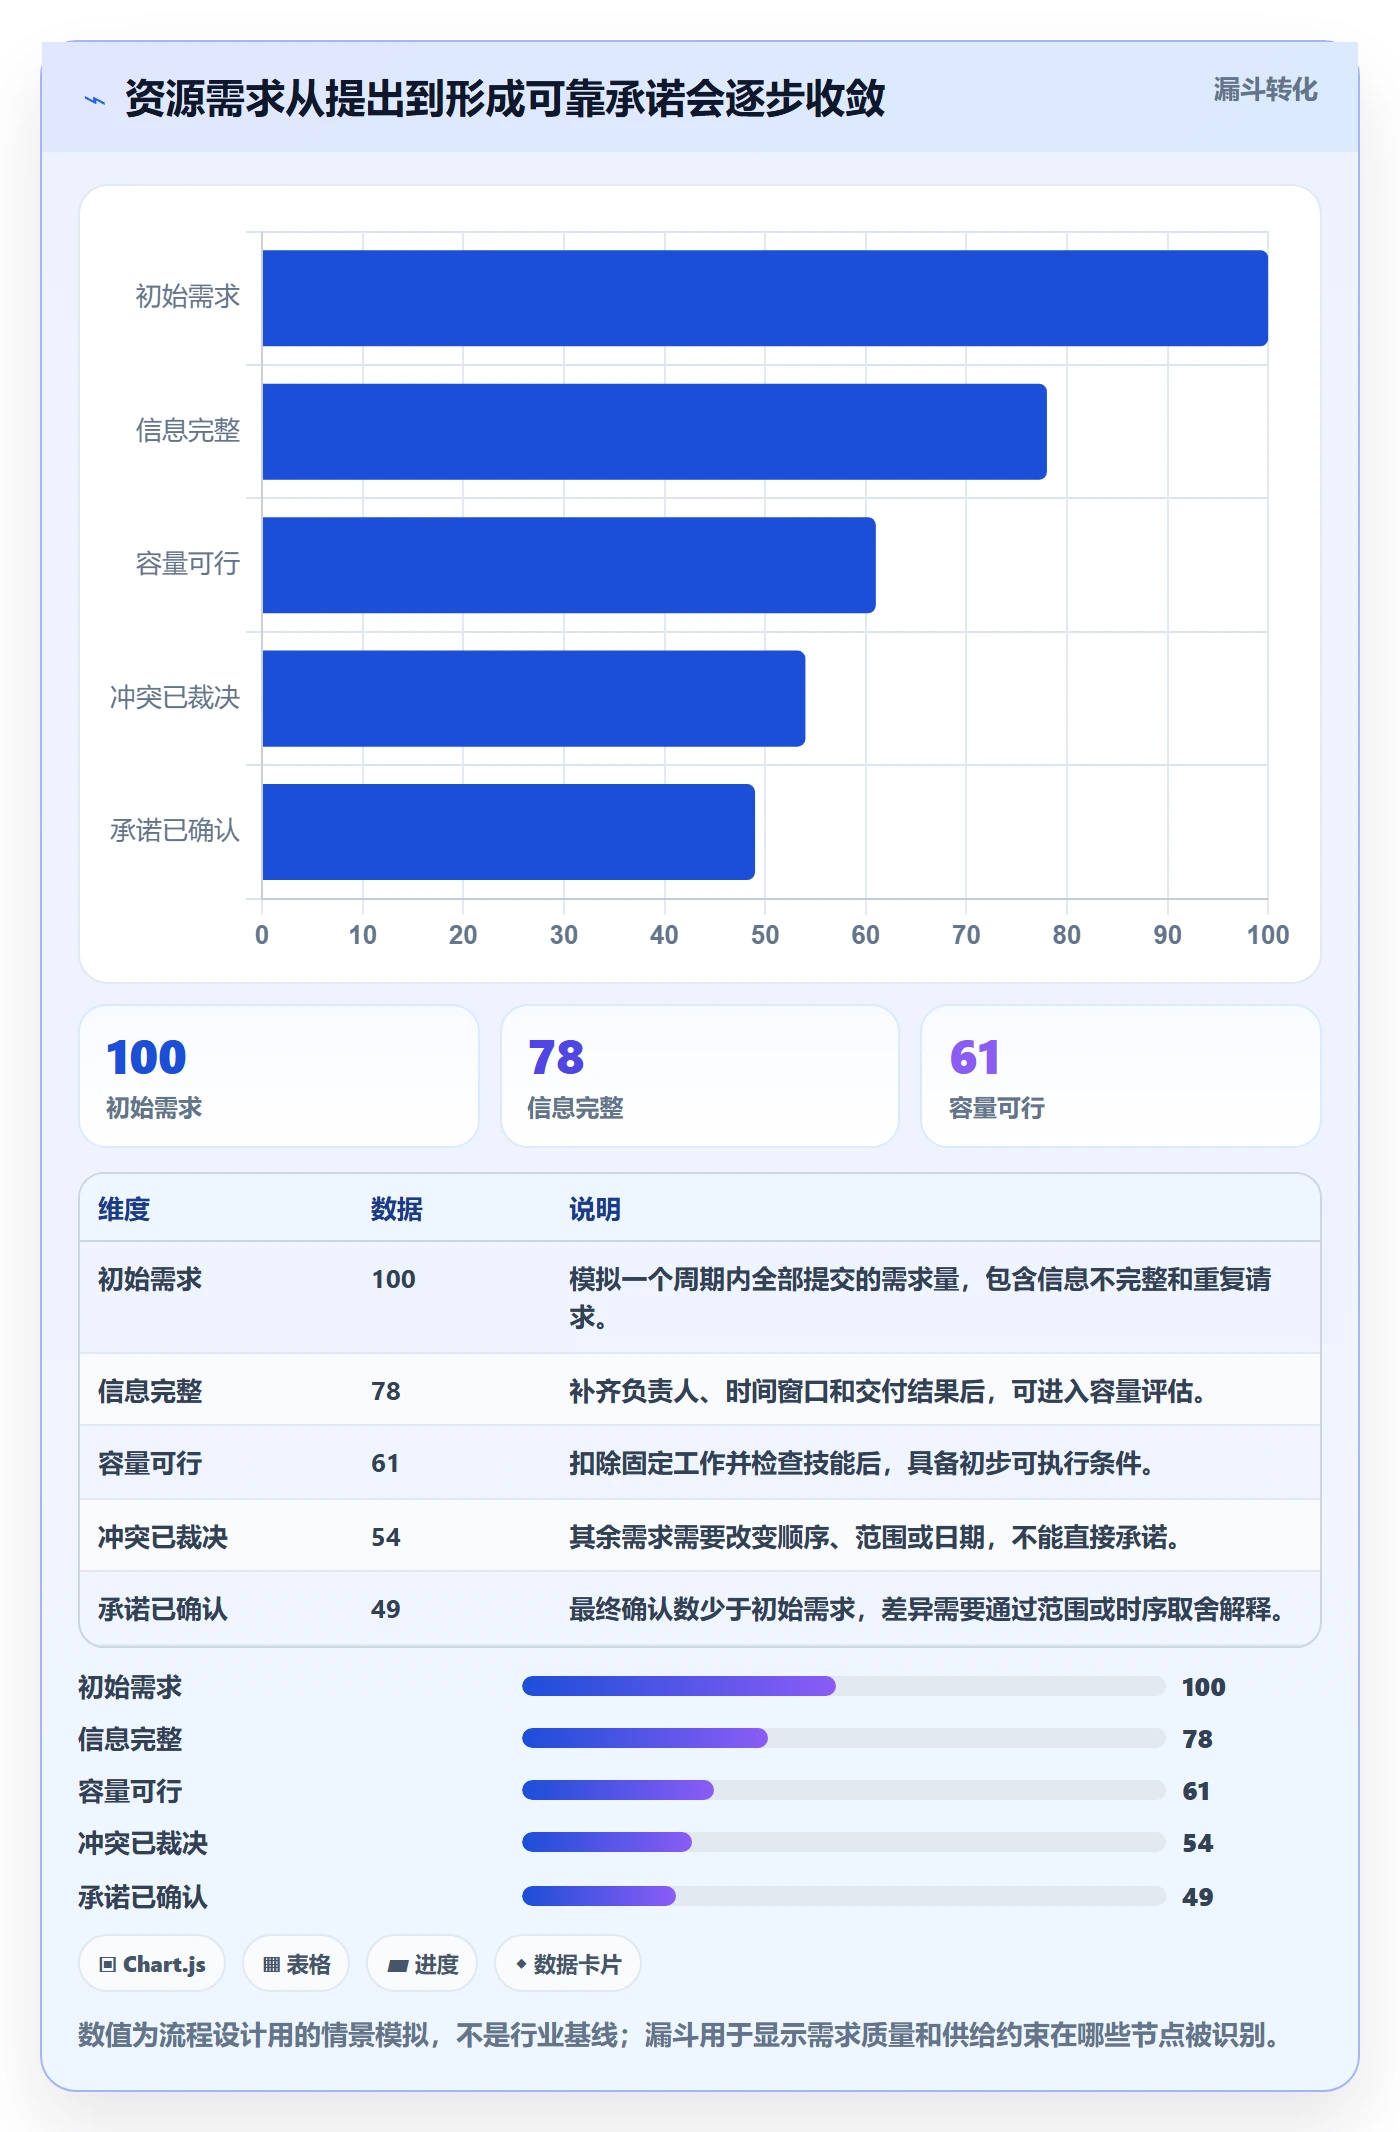Click the 承诺已确认 progress bar showing 49

843,1896
